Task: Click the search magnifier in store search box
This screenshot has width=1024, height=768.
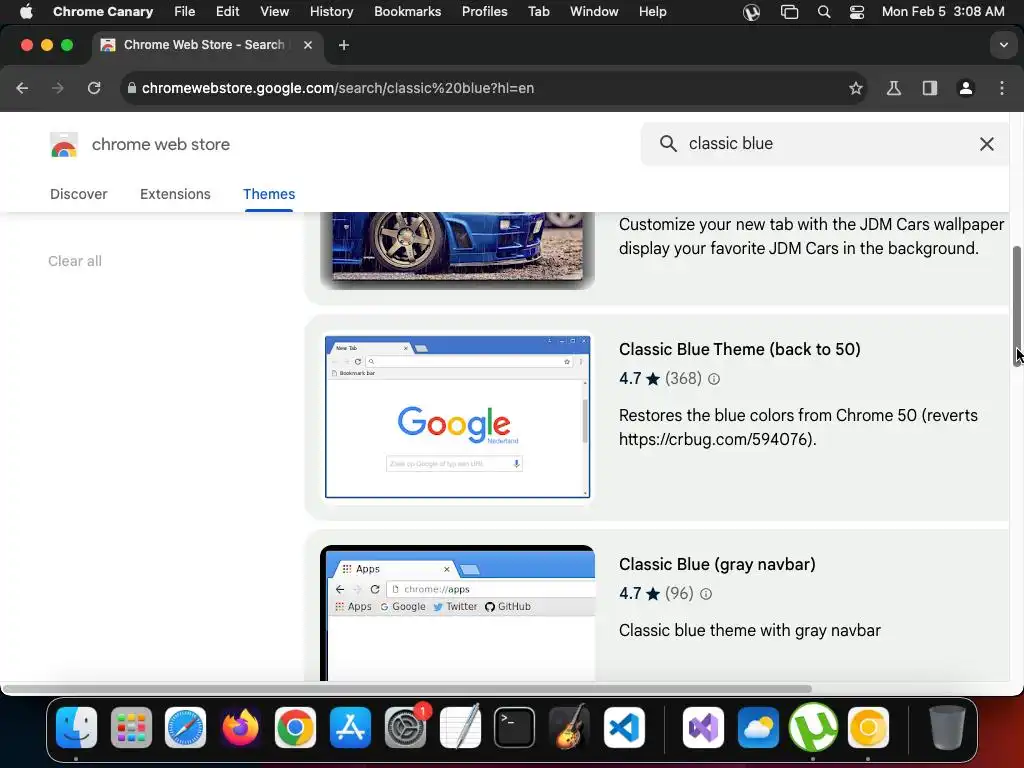Action: (x=667, y=144)
